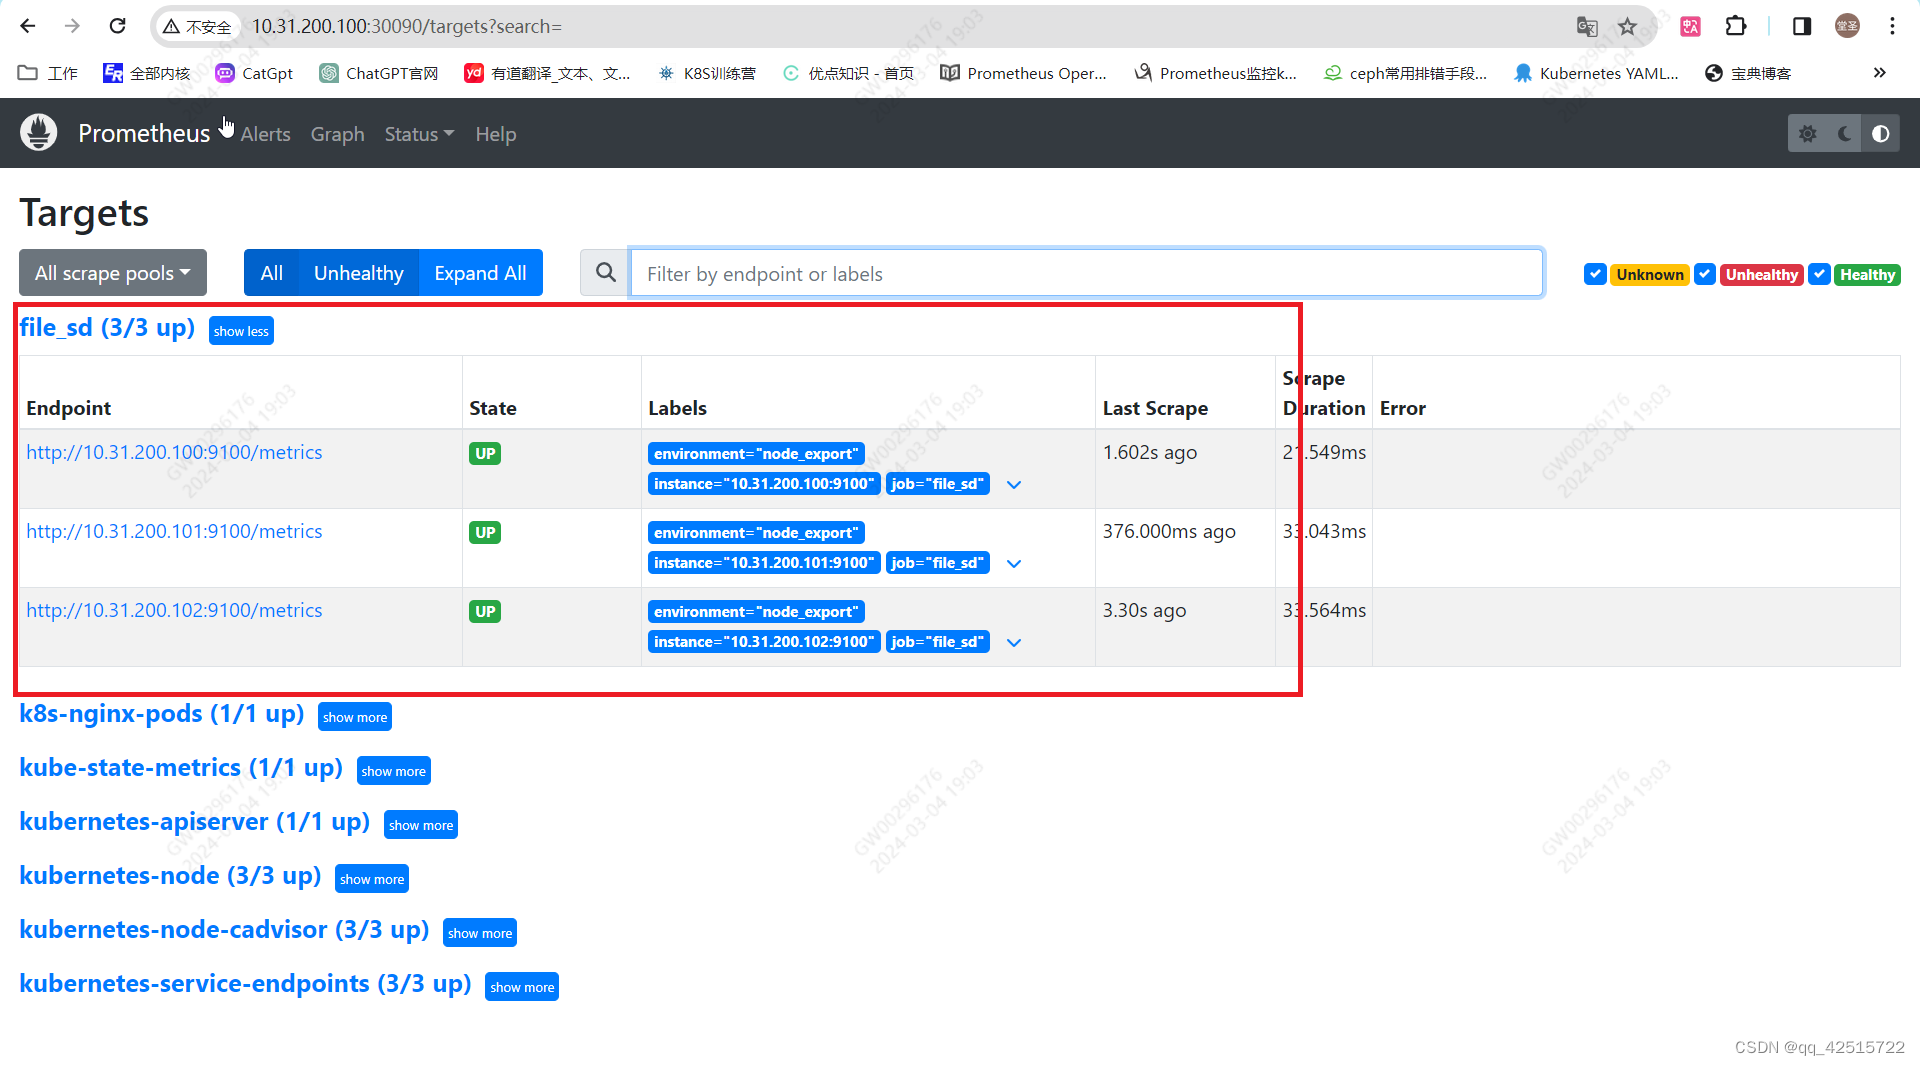The height and width of the screenshot is (1065, 1920).
Task: Open the ChatGPT官网 bookmark
Action: 379,73
